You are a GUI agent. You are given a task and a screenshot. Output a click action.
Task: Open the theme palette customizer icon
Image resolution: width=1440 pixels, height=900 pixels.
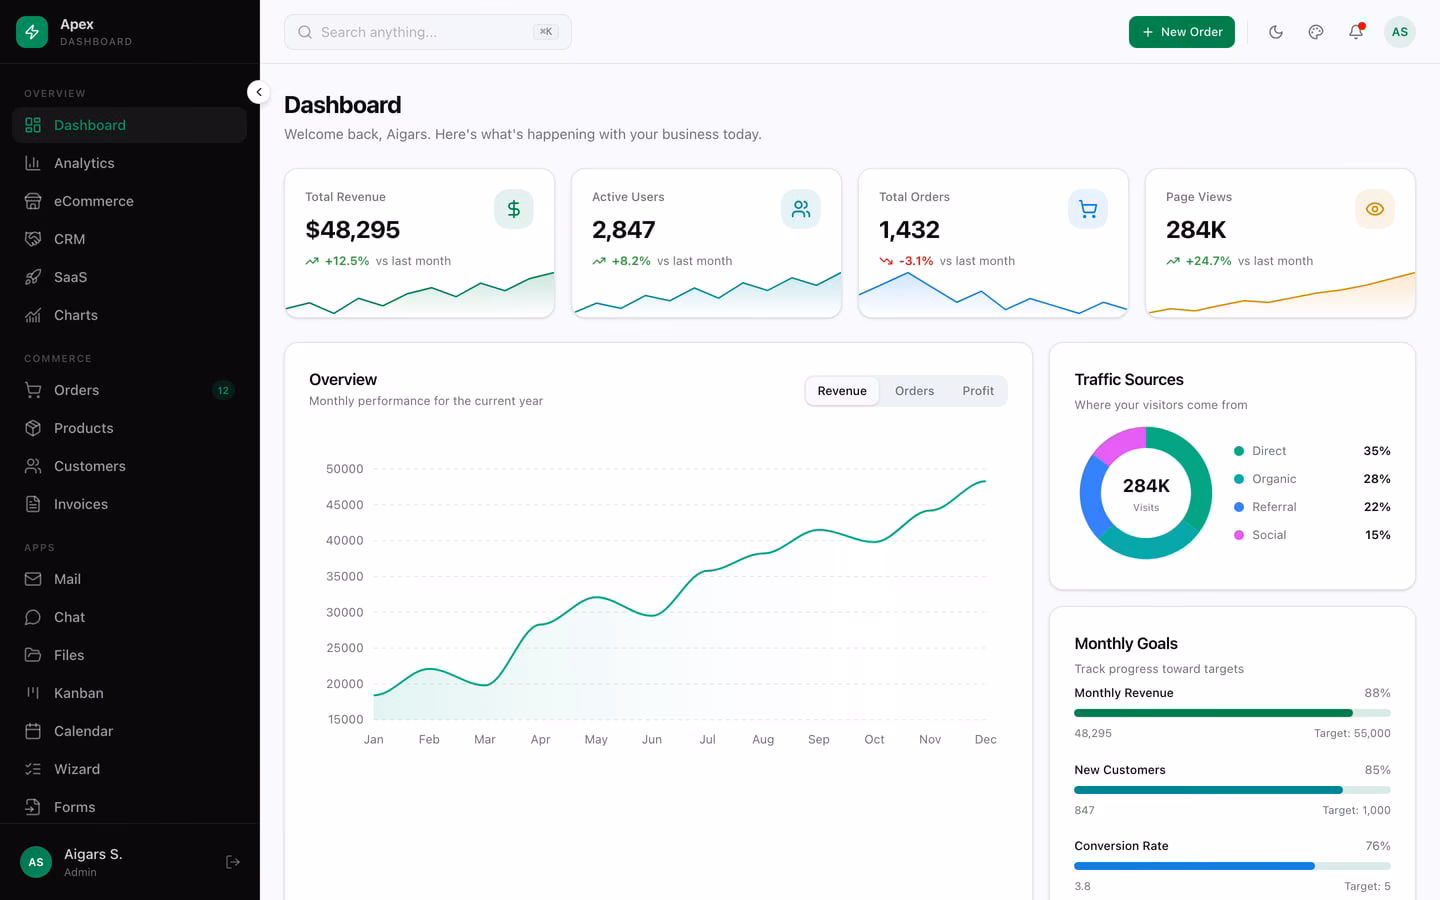1316,32
